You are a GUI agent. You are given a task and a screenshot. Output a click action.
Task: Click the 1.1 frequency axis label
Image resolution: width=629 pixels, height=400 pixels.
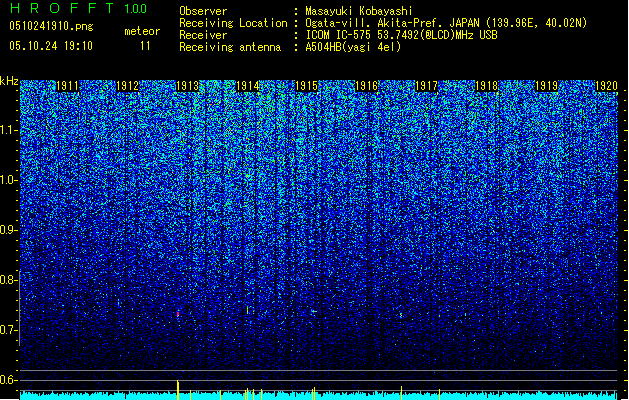(9, 130)
